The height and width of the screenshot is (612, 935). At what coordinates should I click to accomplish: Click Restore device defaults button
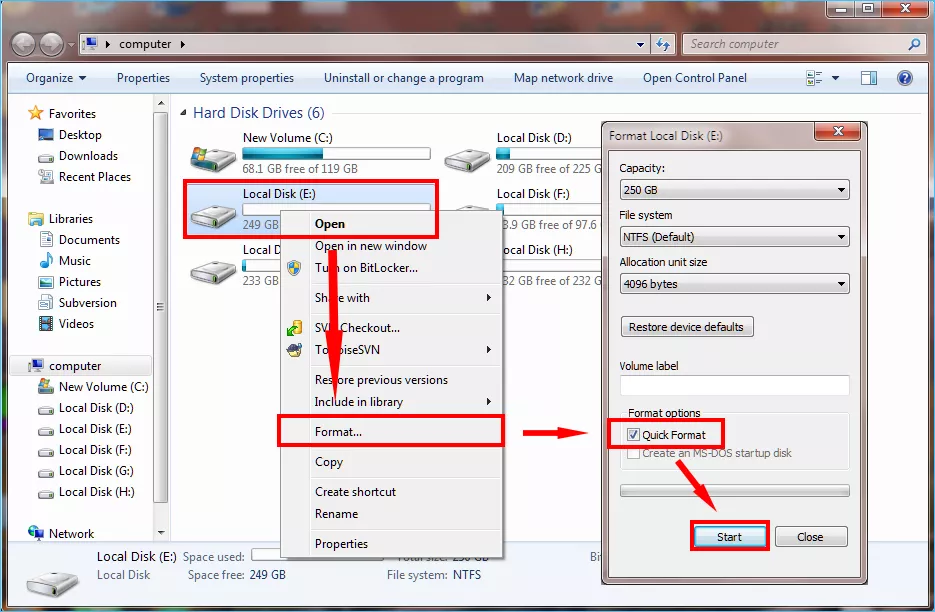[686, 327]
